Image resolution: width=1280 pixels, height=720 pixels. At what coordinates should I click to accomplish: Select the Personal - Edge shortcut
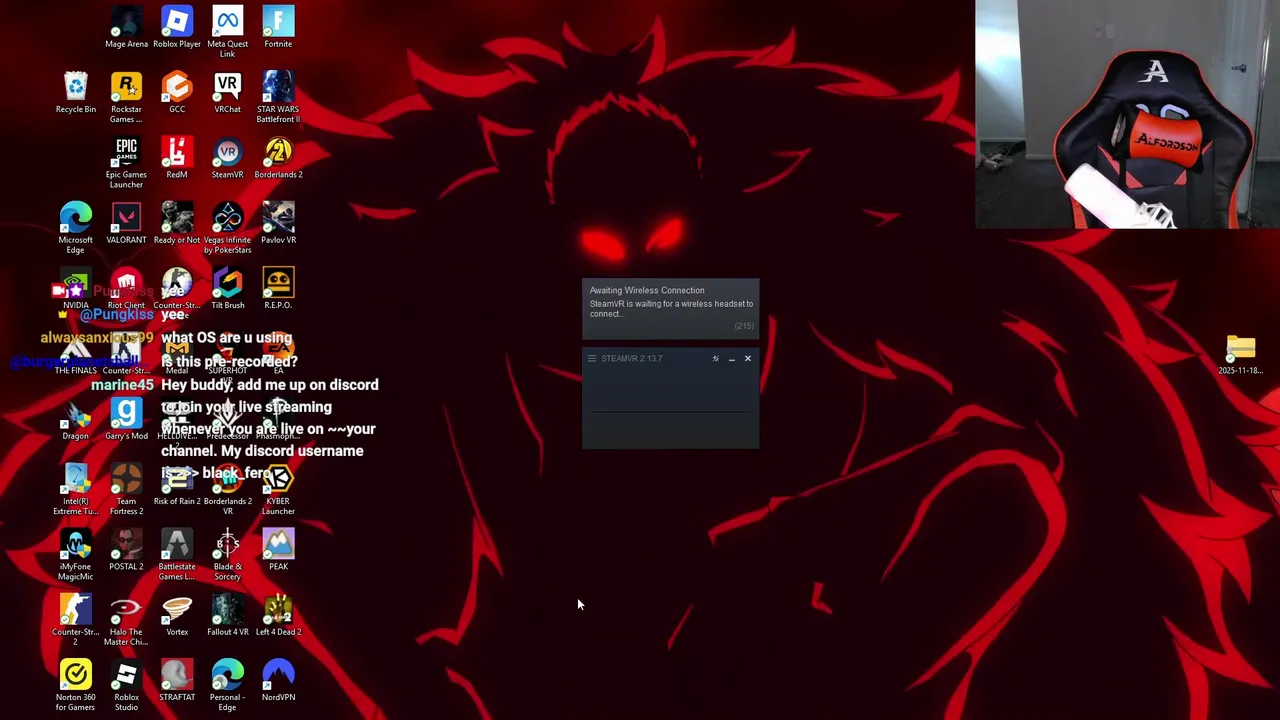pyautogui.click(x=227, y=685)
